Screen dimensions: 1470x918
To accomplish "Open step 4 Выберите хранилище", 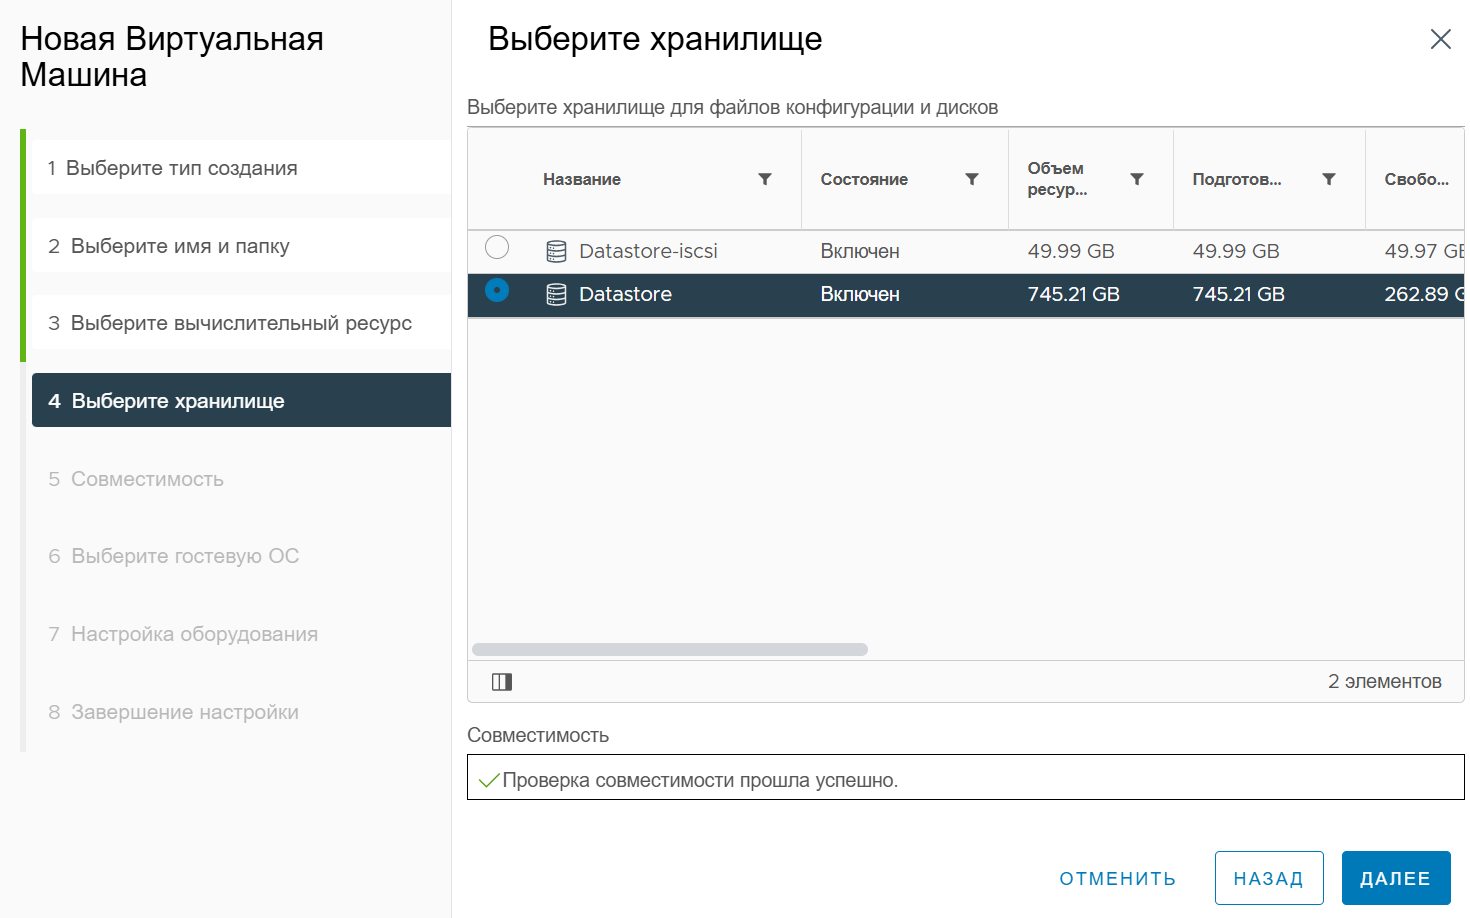I will pos(241,401).
